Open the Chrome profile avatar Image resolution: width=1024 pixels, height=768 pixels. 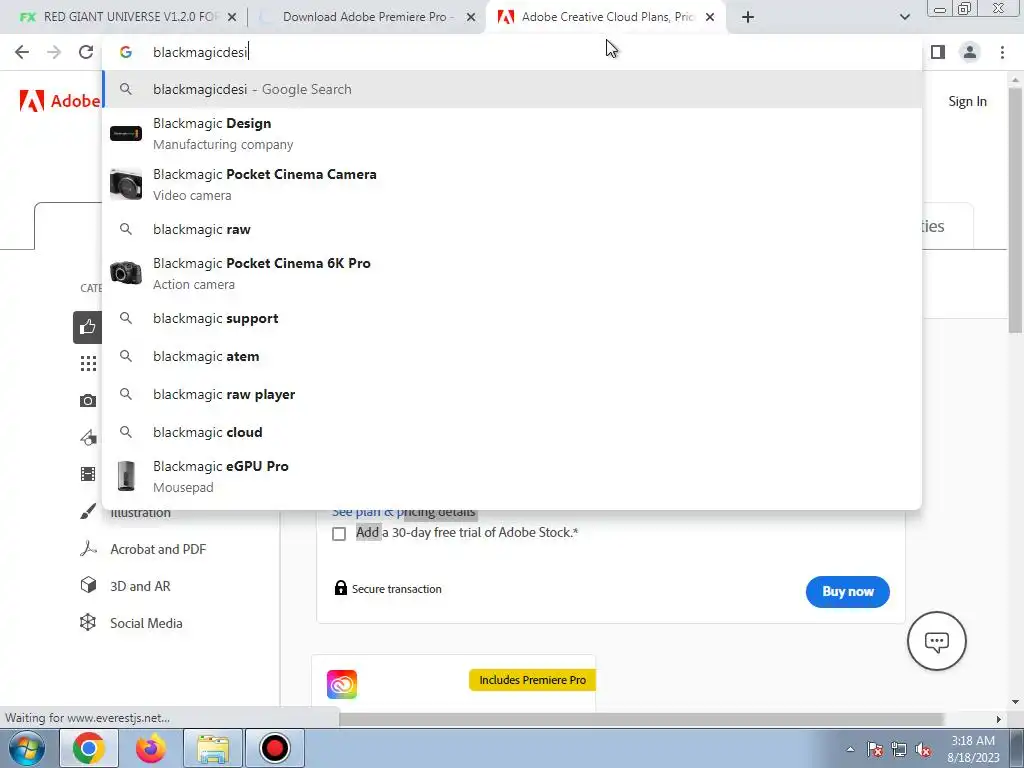point(970,52)
